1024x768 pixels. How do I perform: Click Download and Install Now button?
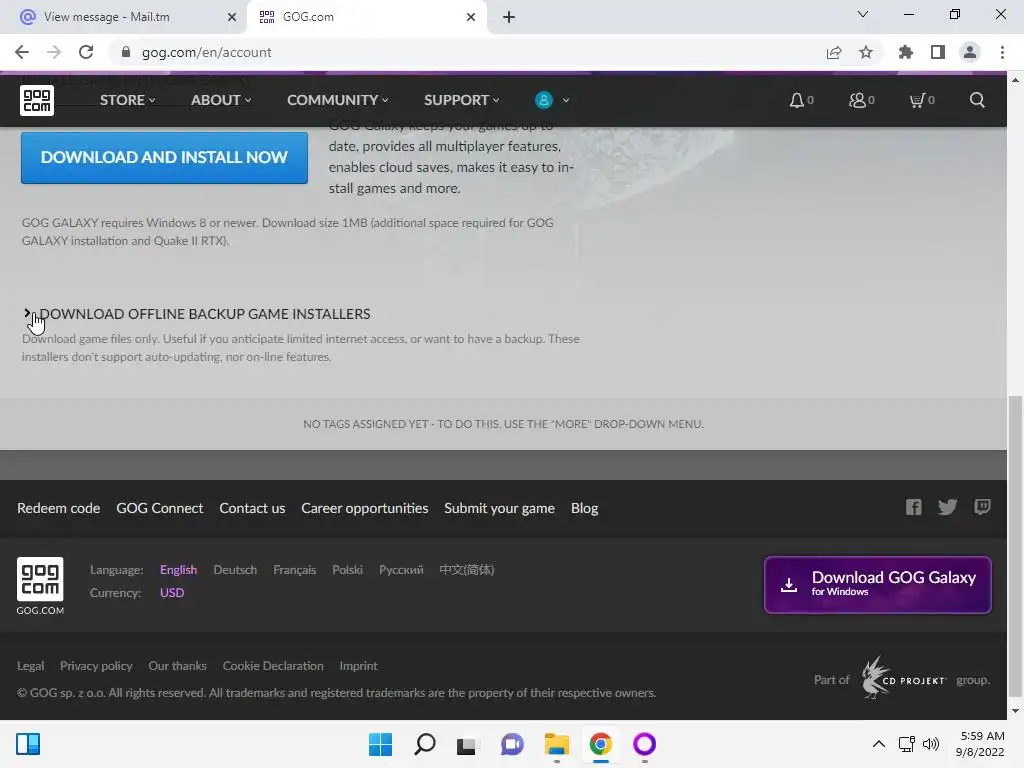pos(164,157)
